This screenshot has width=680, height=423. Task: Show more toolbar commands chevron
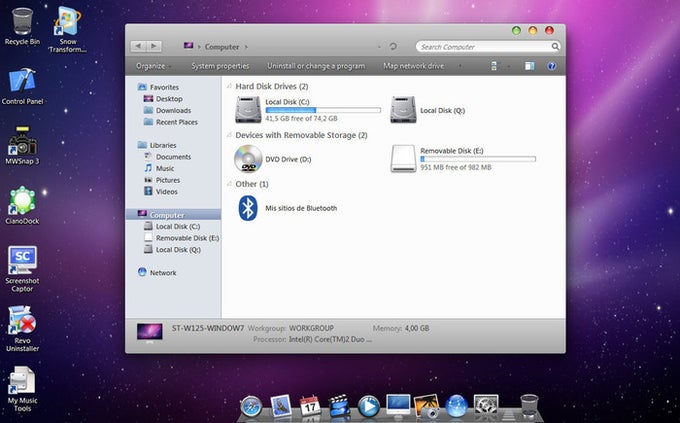point(460,66)
